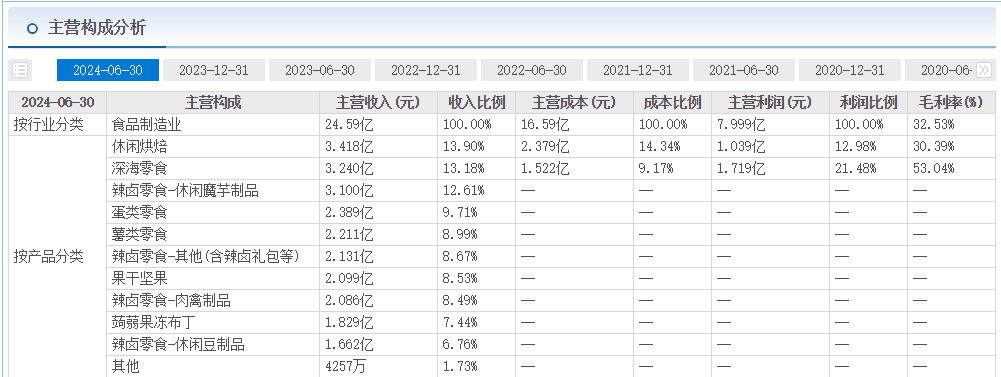Viewport: 1001px width, 377px height.
Task: Click the 主营构成 column header
Action: pos(213,102)
